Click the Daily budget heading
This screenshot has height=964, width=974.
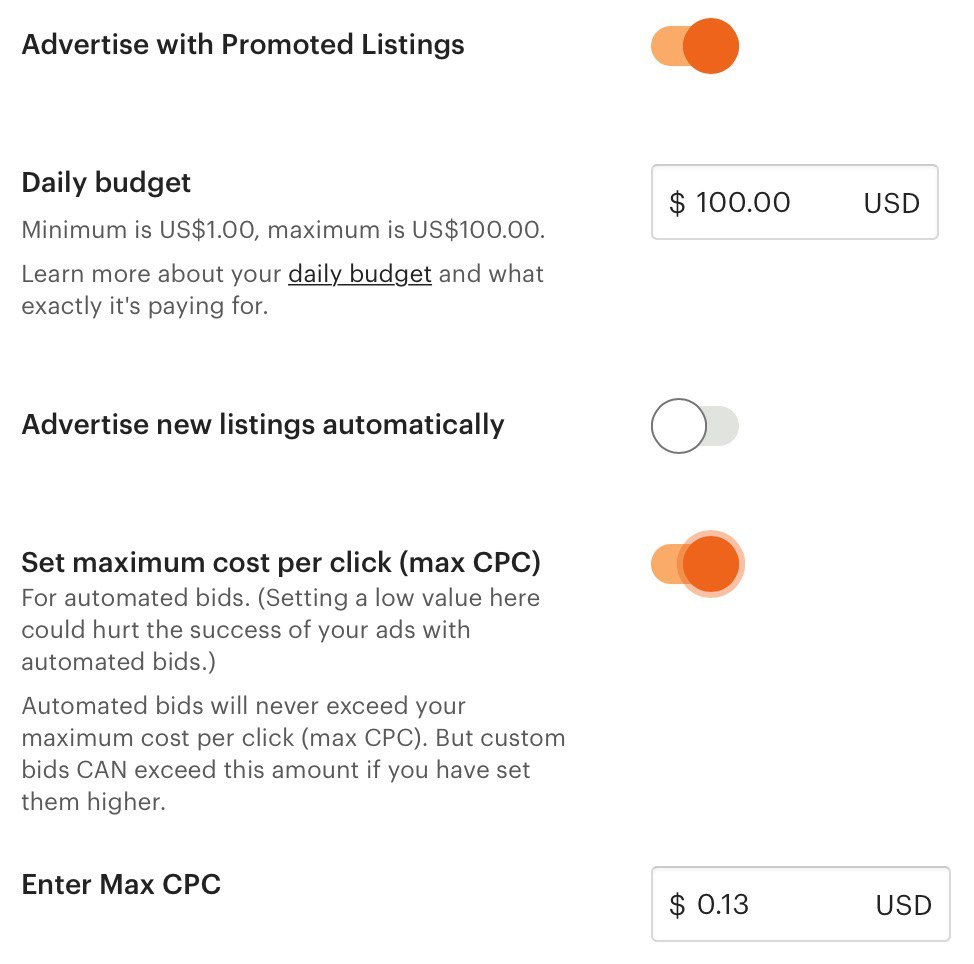[106, 183]
